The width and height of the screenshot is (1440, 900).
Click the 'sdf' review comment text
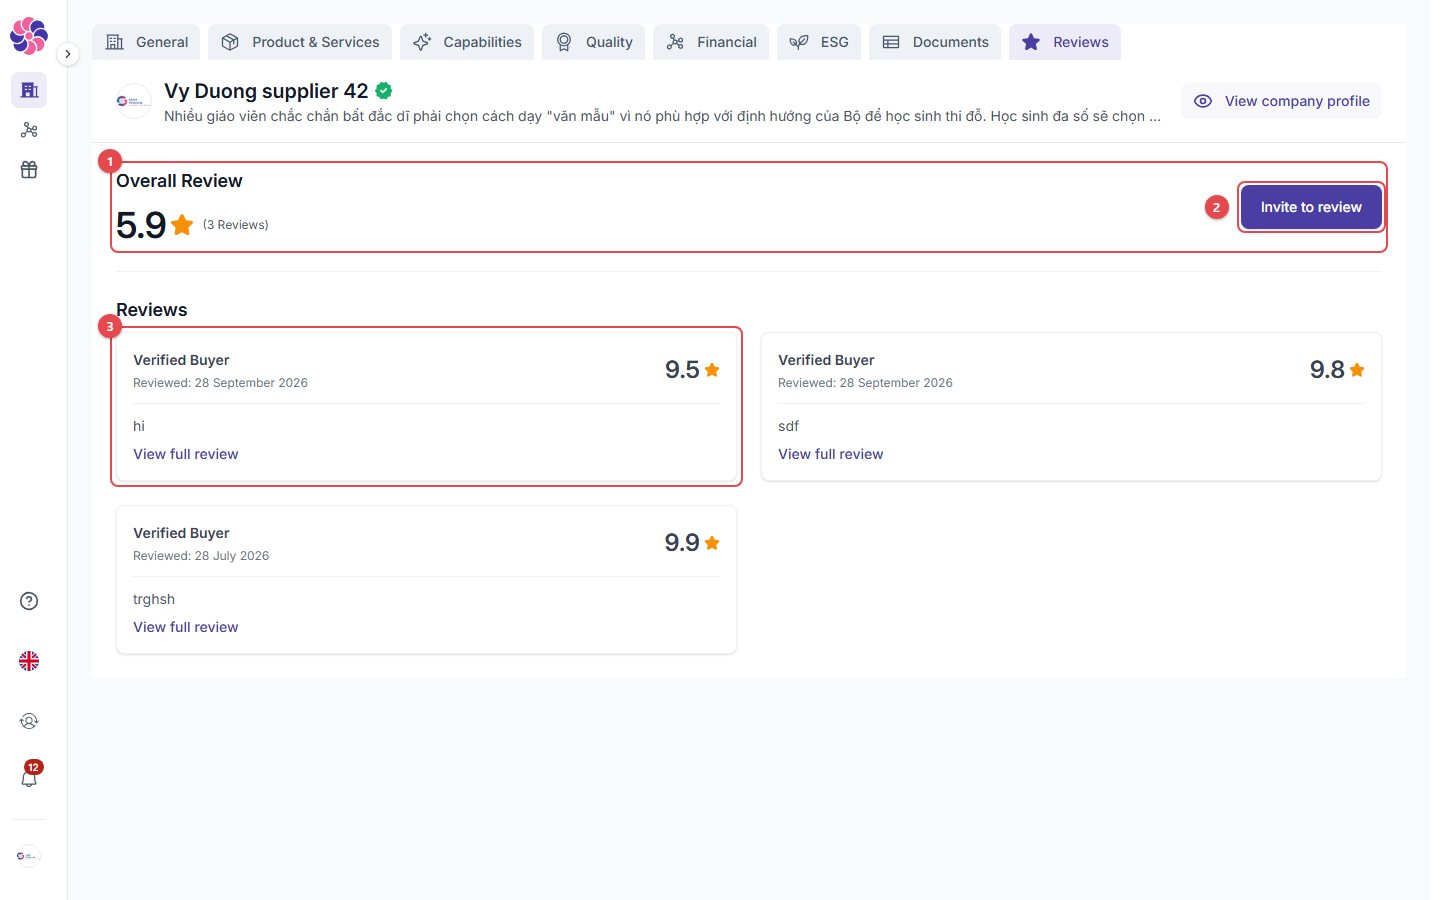tap(789, 426)
